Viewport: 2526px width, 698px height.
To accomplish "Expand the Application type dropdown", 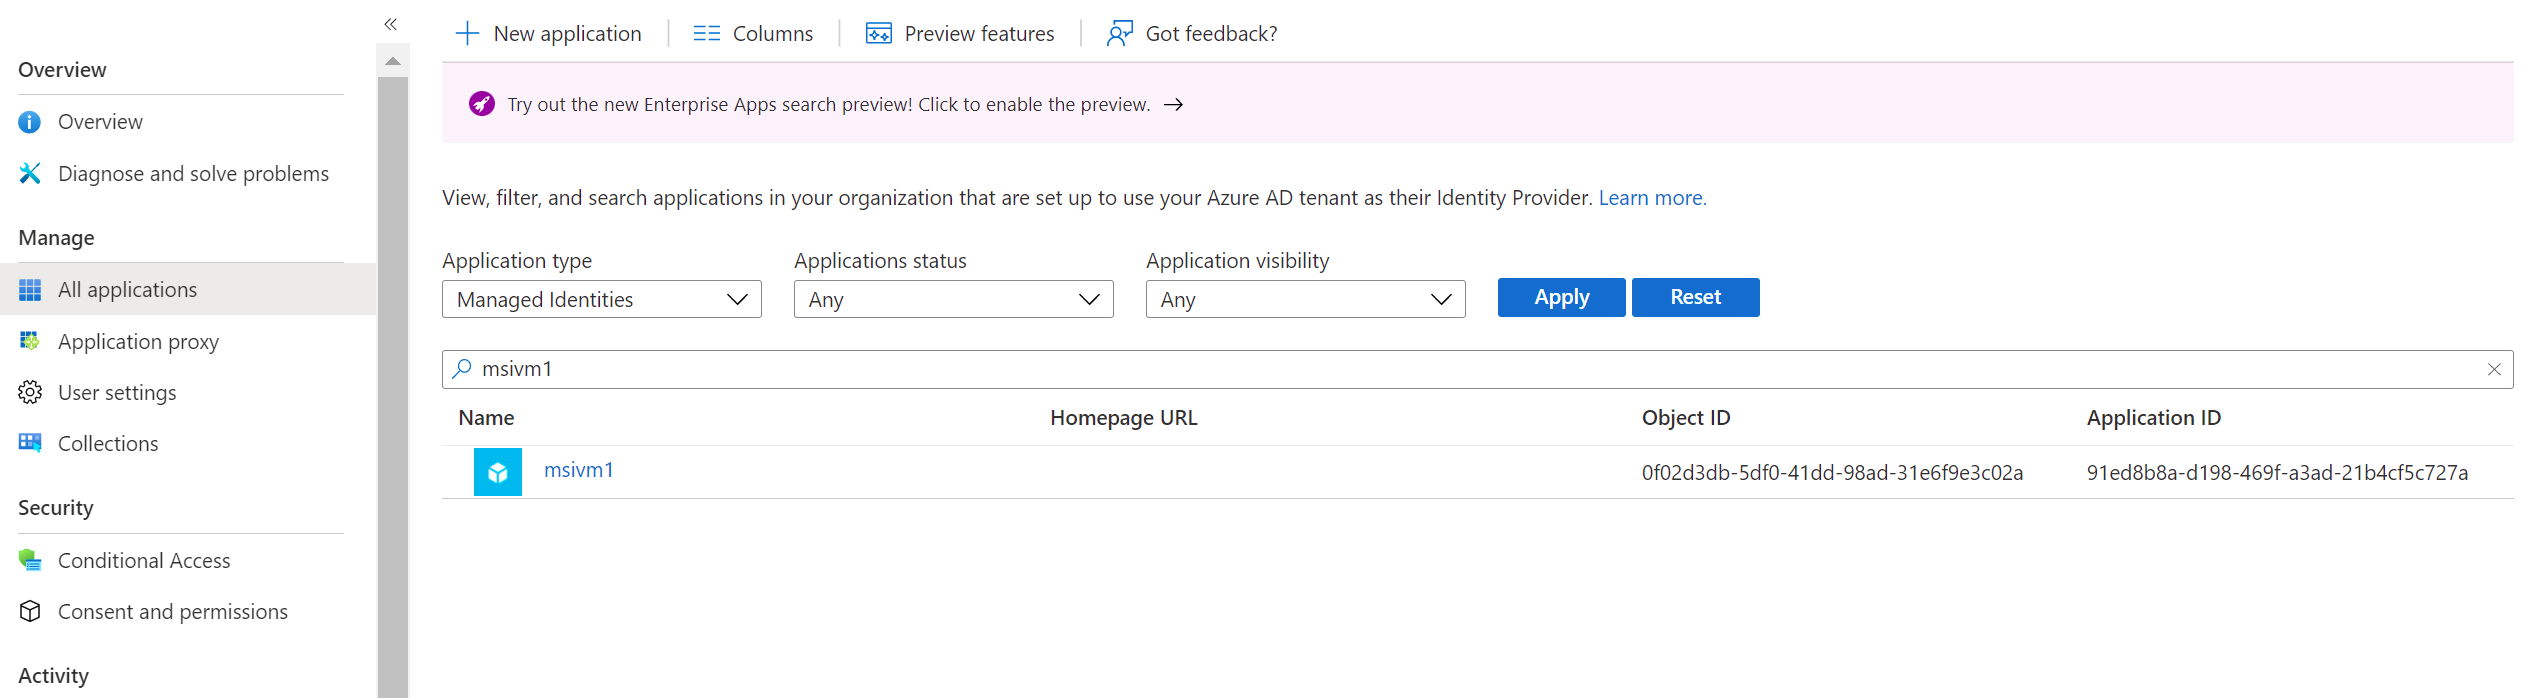I will click(601, 300).
